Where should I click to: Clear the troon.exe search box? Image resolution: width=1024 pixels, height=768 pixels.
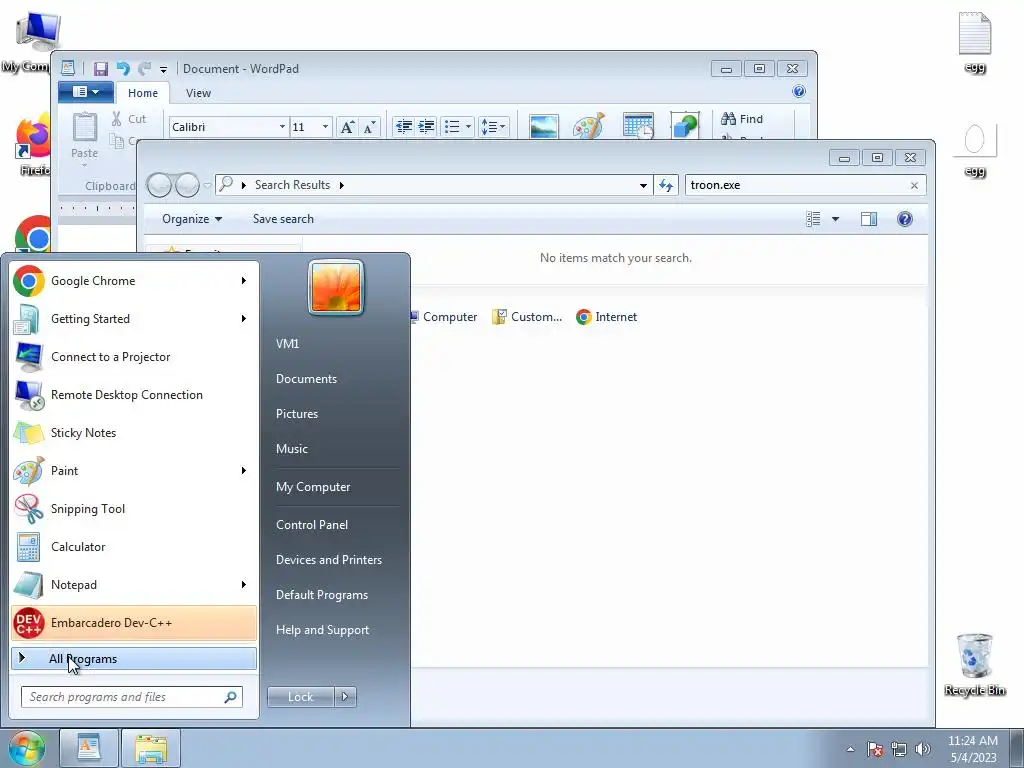tap(914, 185)
